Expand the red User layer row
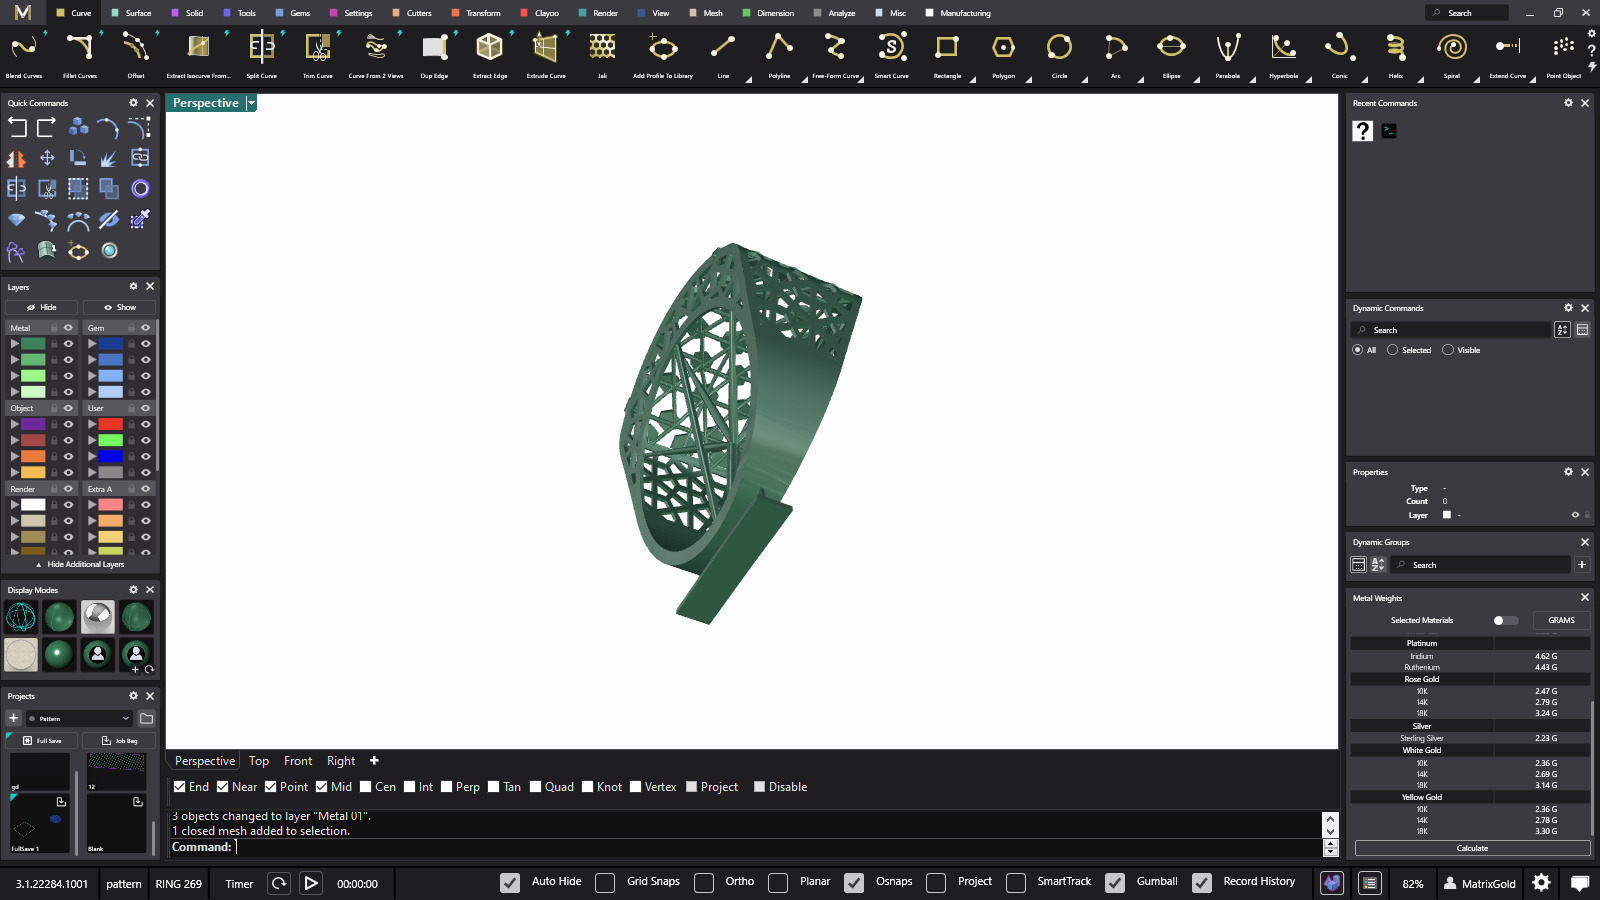 point(92,424)
